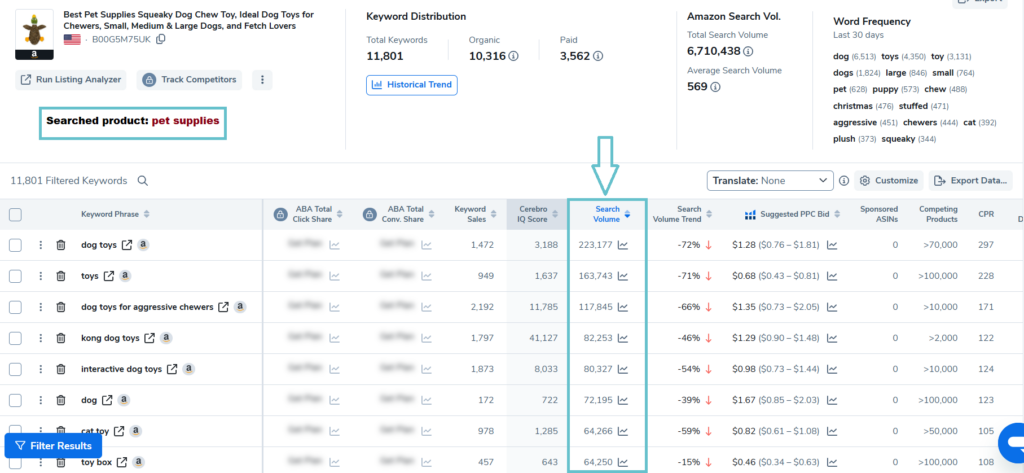Delete the dog keyword row

(61, 400)
